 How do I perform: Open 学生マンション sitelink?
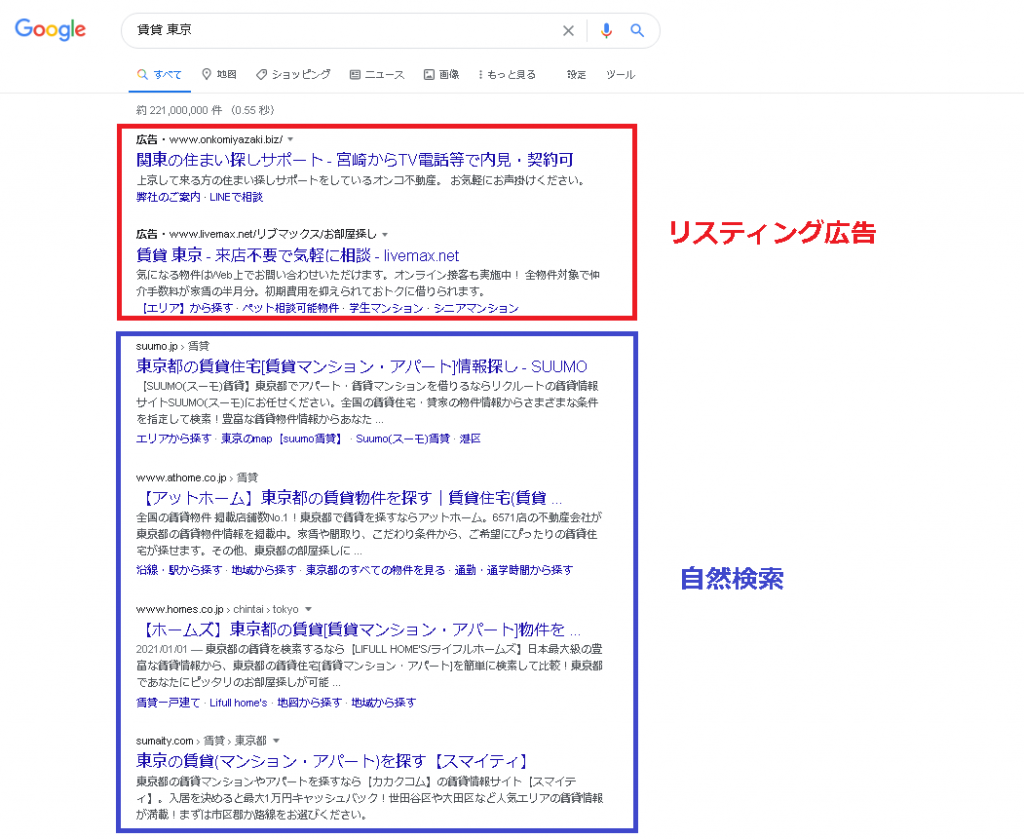pos(386,308)
